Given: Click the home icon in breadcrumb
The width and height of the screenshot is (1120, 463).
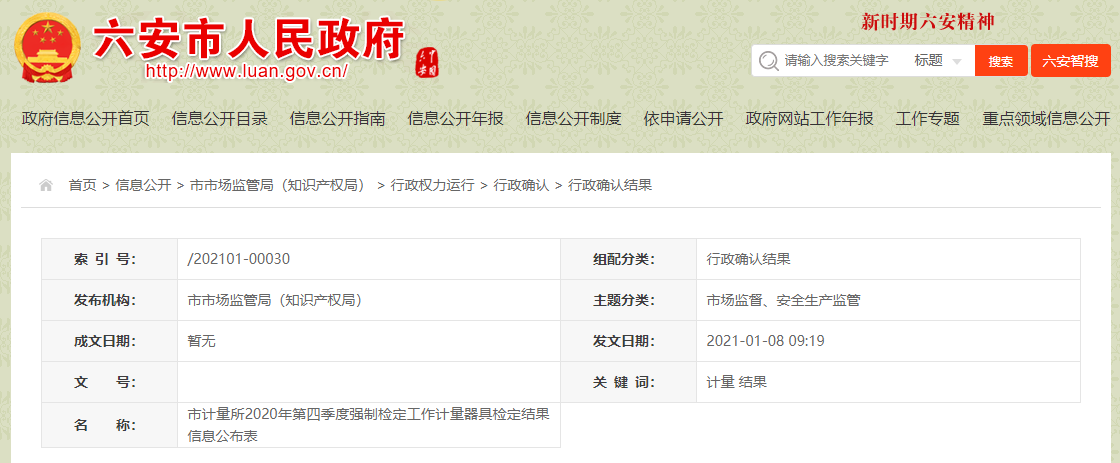Looking at the screenshot, I should click(x=46, y=185).
